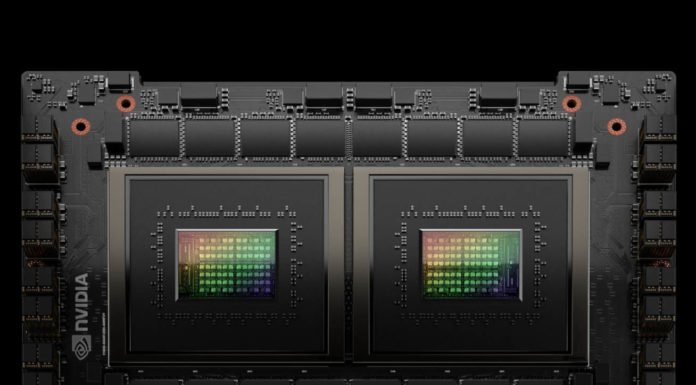Select the left rainbow-colored chip die

227,265
